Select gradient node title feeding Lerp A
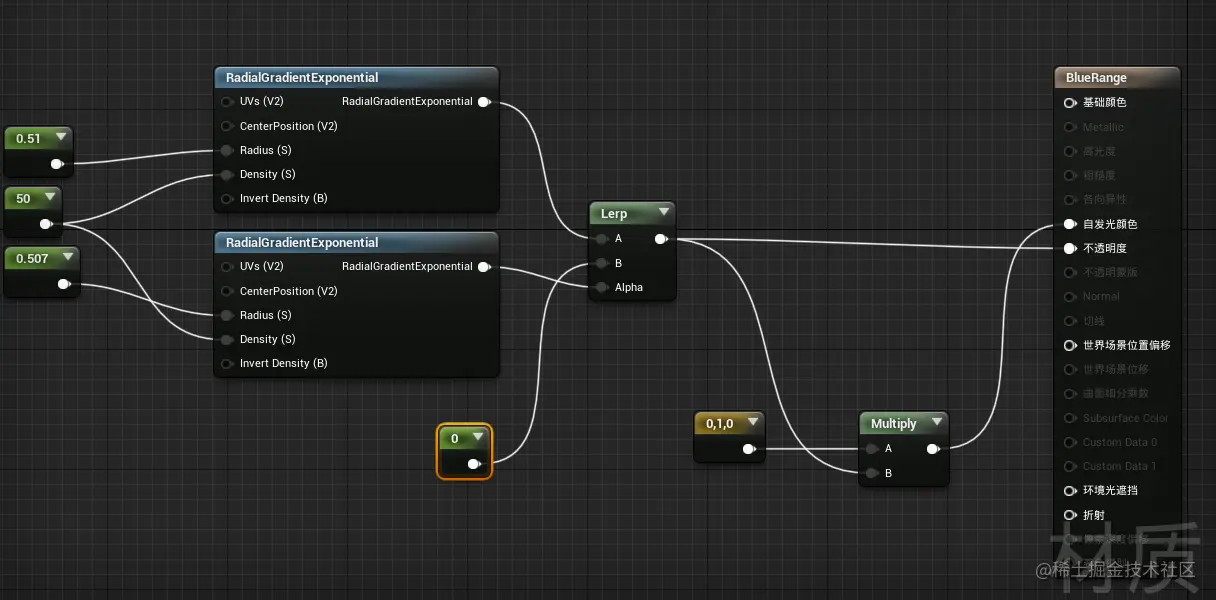The height and width of the screenshot is (600, 1216). click(302, 78)
